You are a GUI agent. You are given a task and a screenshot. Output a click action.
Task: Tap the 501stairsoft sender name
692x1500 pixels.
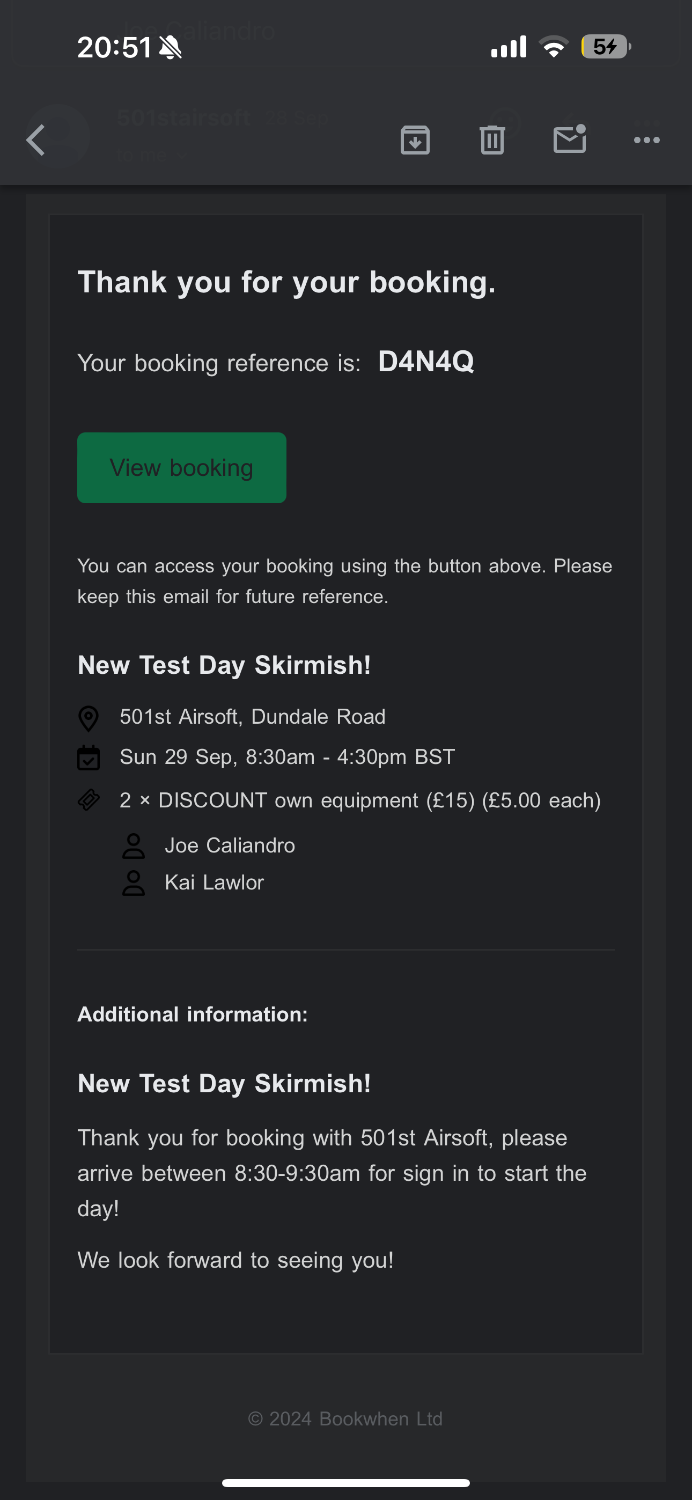tap(184, 118)
